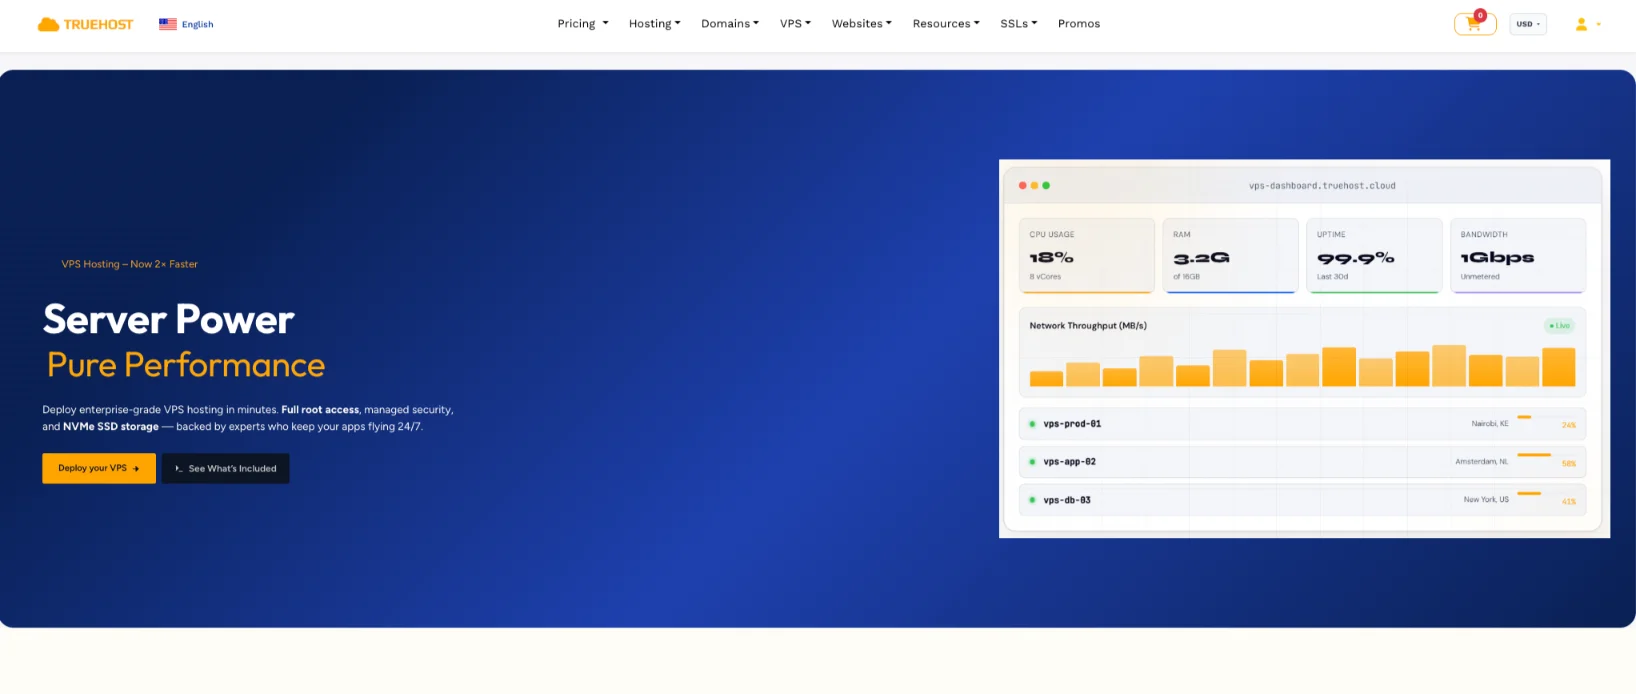Click vps-dashboard.truehost.cloud address text
1636x694 pixels.
pos(1322,186)
